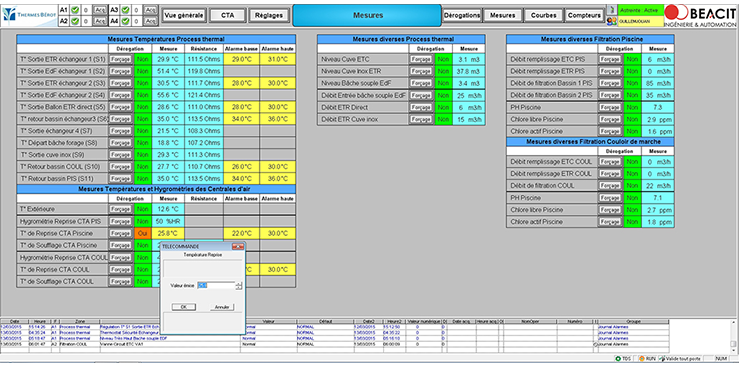Open the Courbes screen

[543, 15]
